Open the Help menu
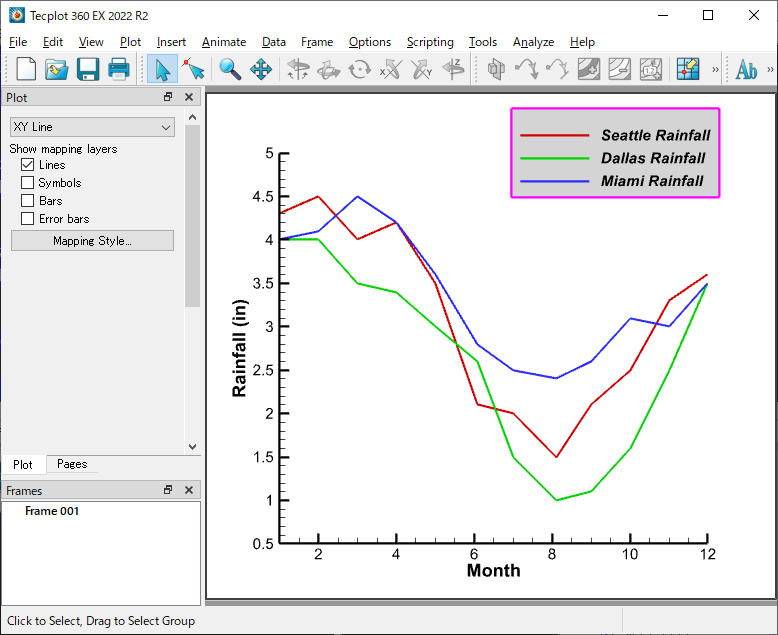The height and width of the screenshot is (635, 778). coord(582,42)
